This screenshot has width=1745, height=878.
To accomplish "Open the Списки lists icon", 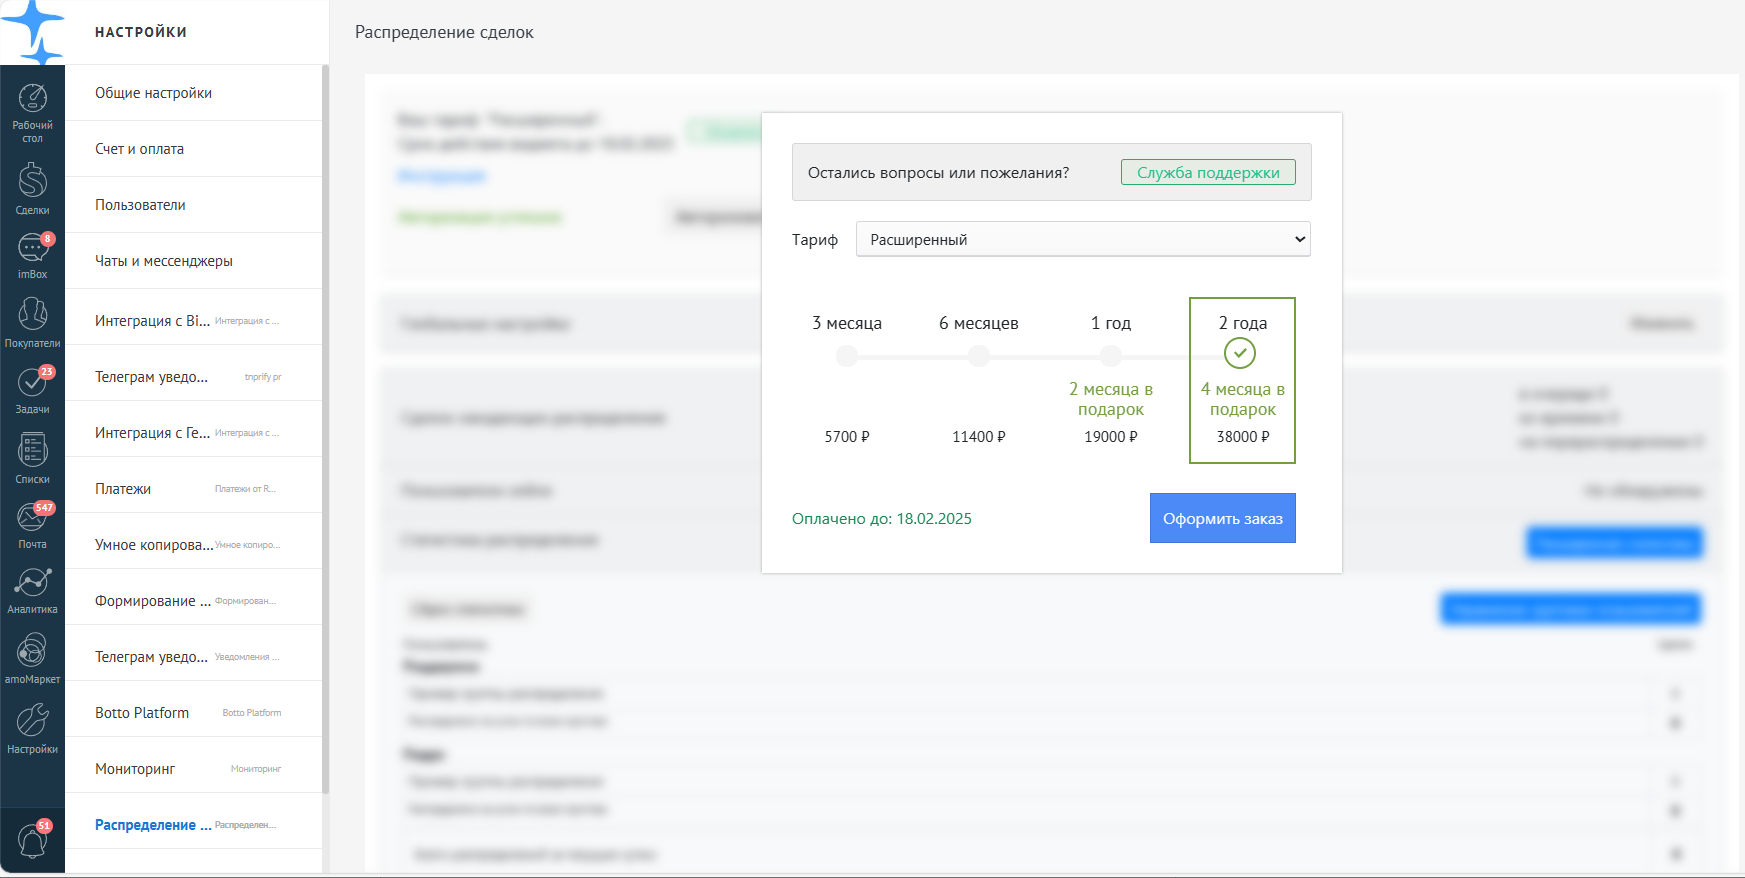I will pos(32,458).
